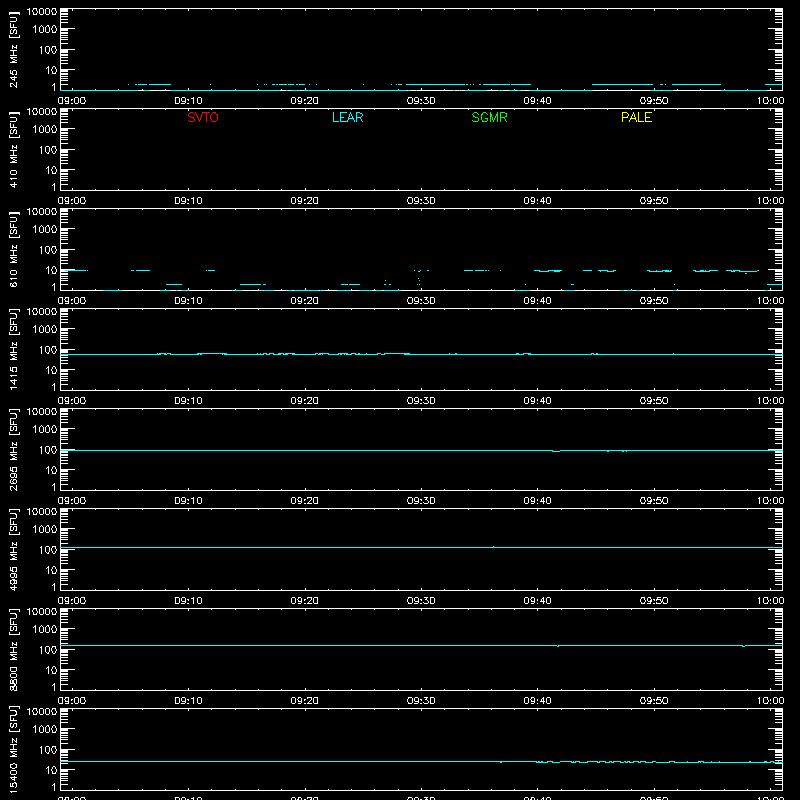Image resolution: width=800 pixels, height=800 pixels.
Task: Click the red SVTO station label
Action: point(203,117)
